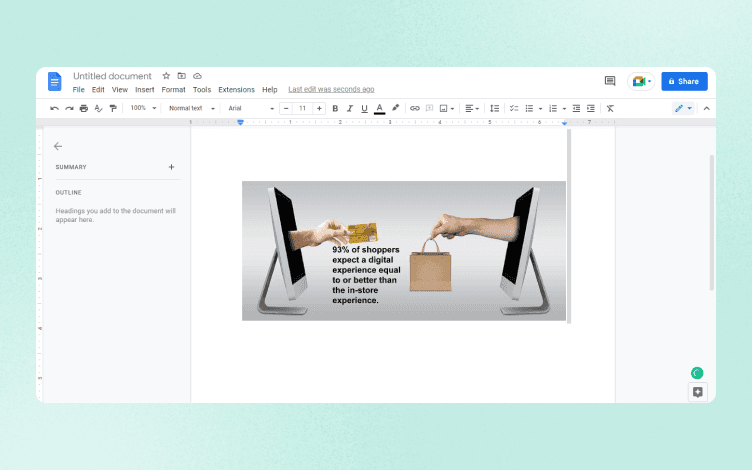Click the left indent marker on ruler
Image resolution: width=752 pixels, height=470 pixels.
point(240,123)
